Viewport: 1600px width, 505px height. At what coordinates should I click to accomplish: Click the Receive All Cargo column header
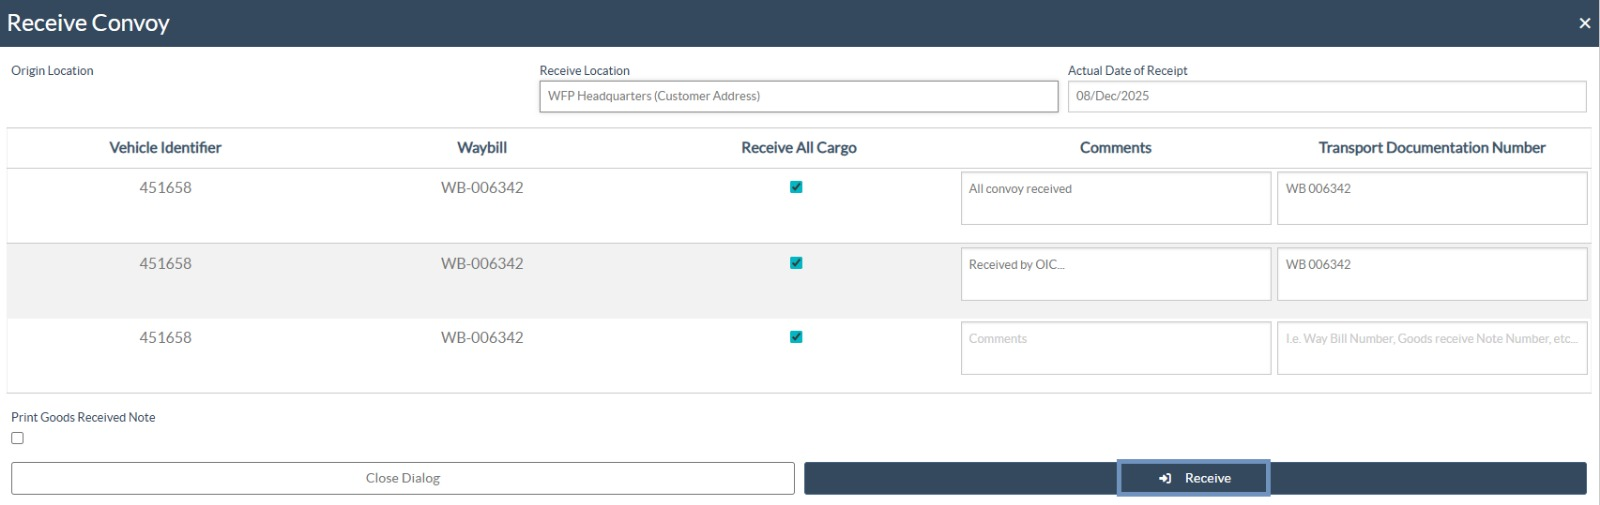[x=798, y=148]
